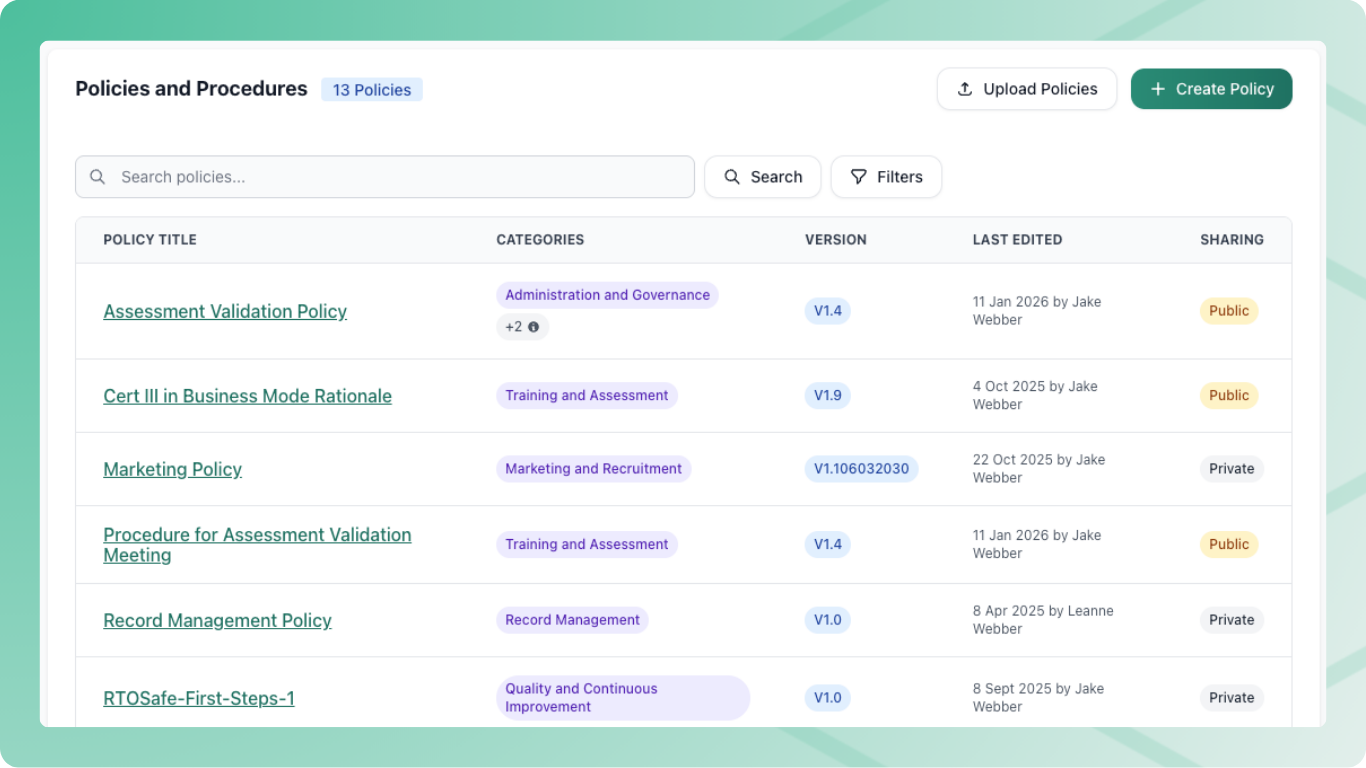Click the magnifier icon on Search button
The height and width of the screenshot is (768, 1366).
tap(732, 177)
